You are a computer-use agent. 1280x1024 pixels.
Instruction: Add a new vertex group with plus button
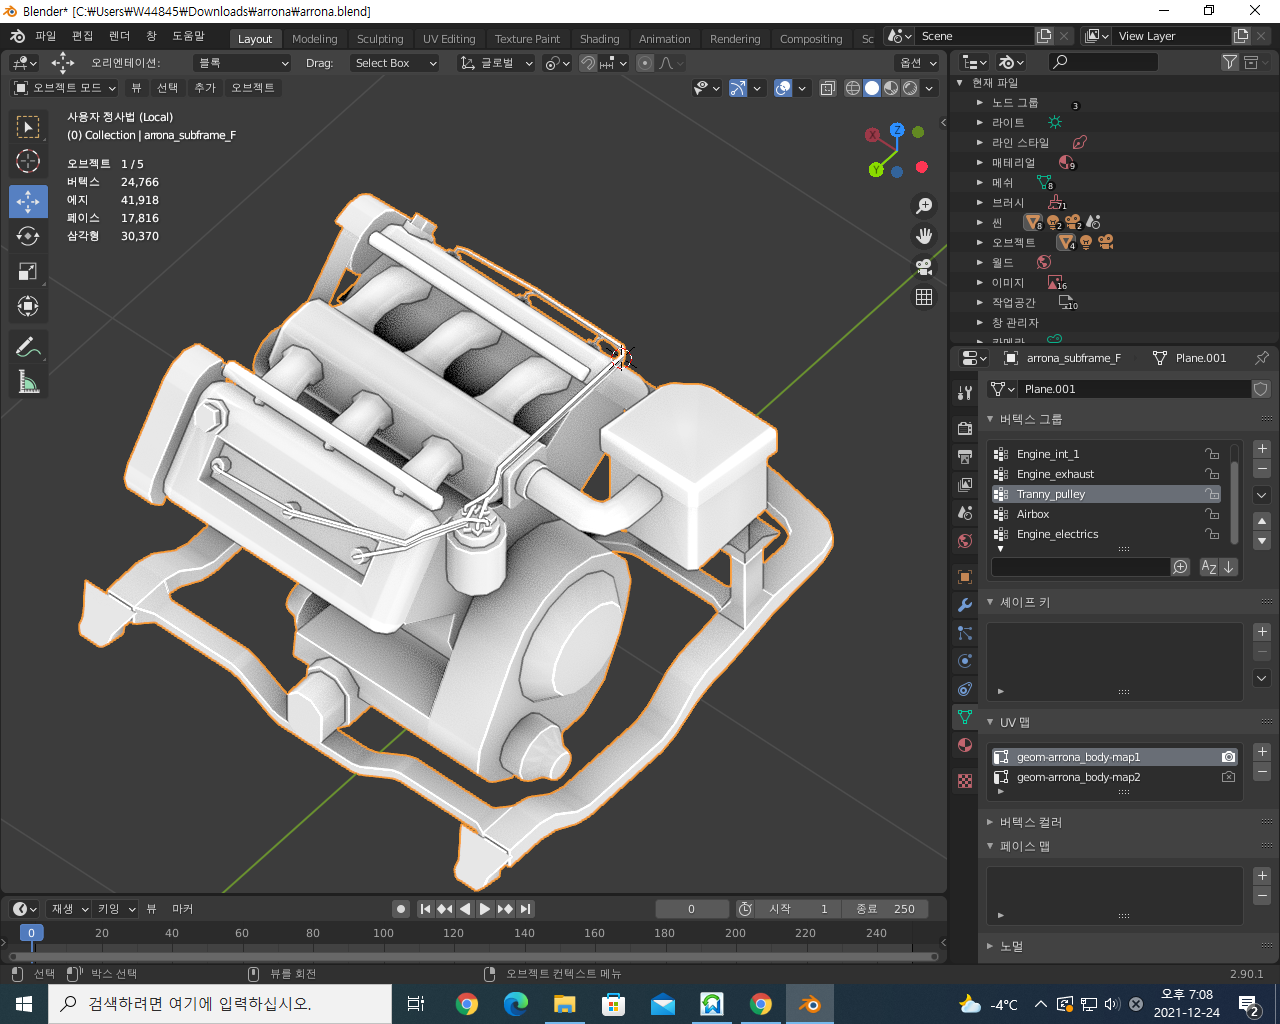1262,449
